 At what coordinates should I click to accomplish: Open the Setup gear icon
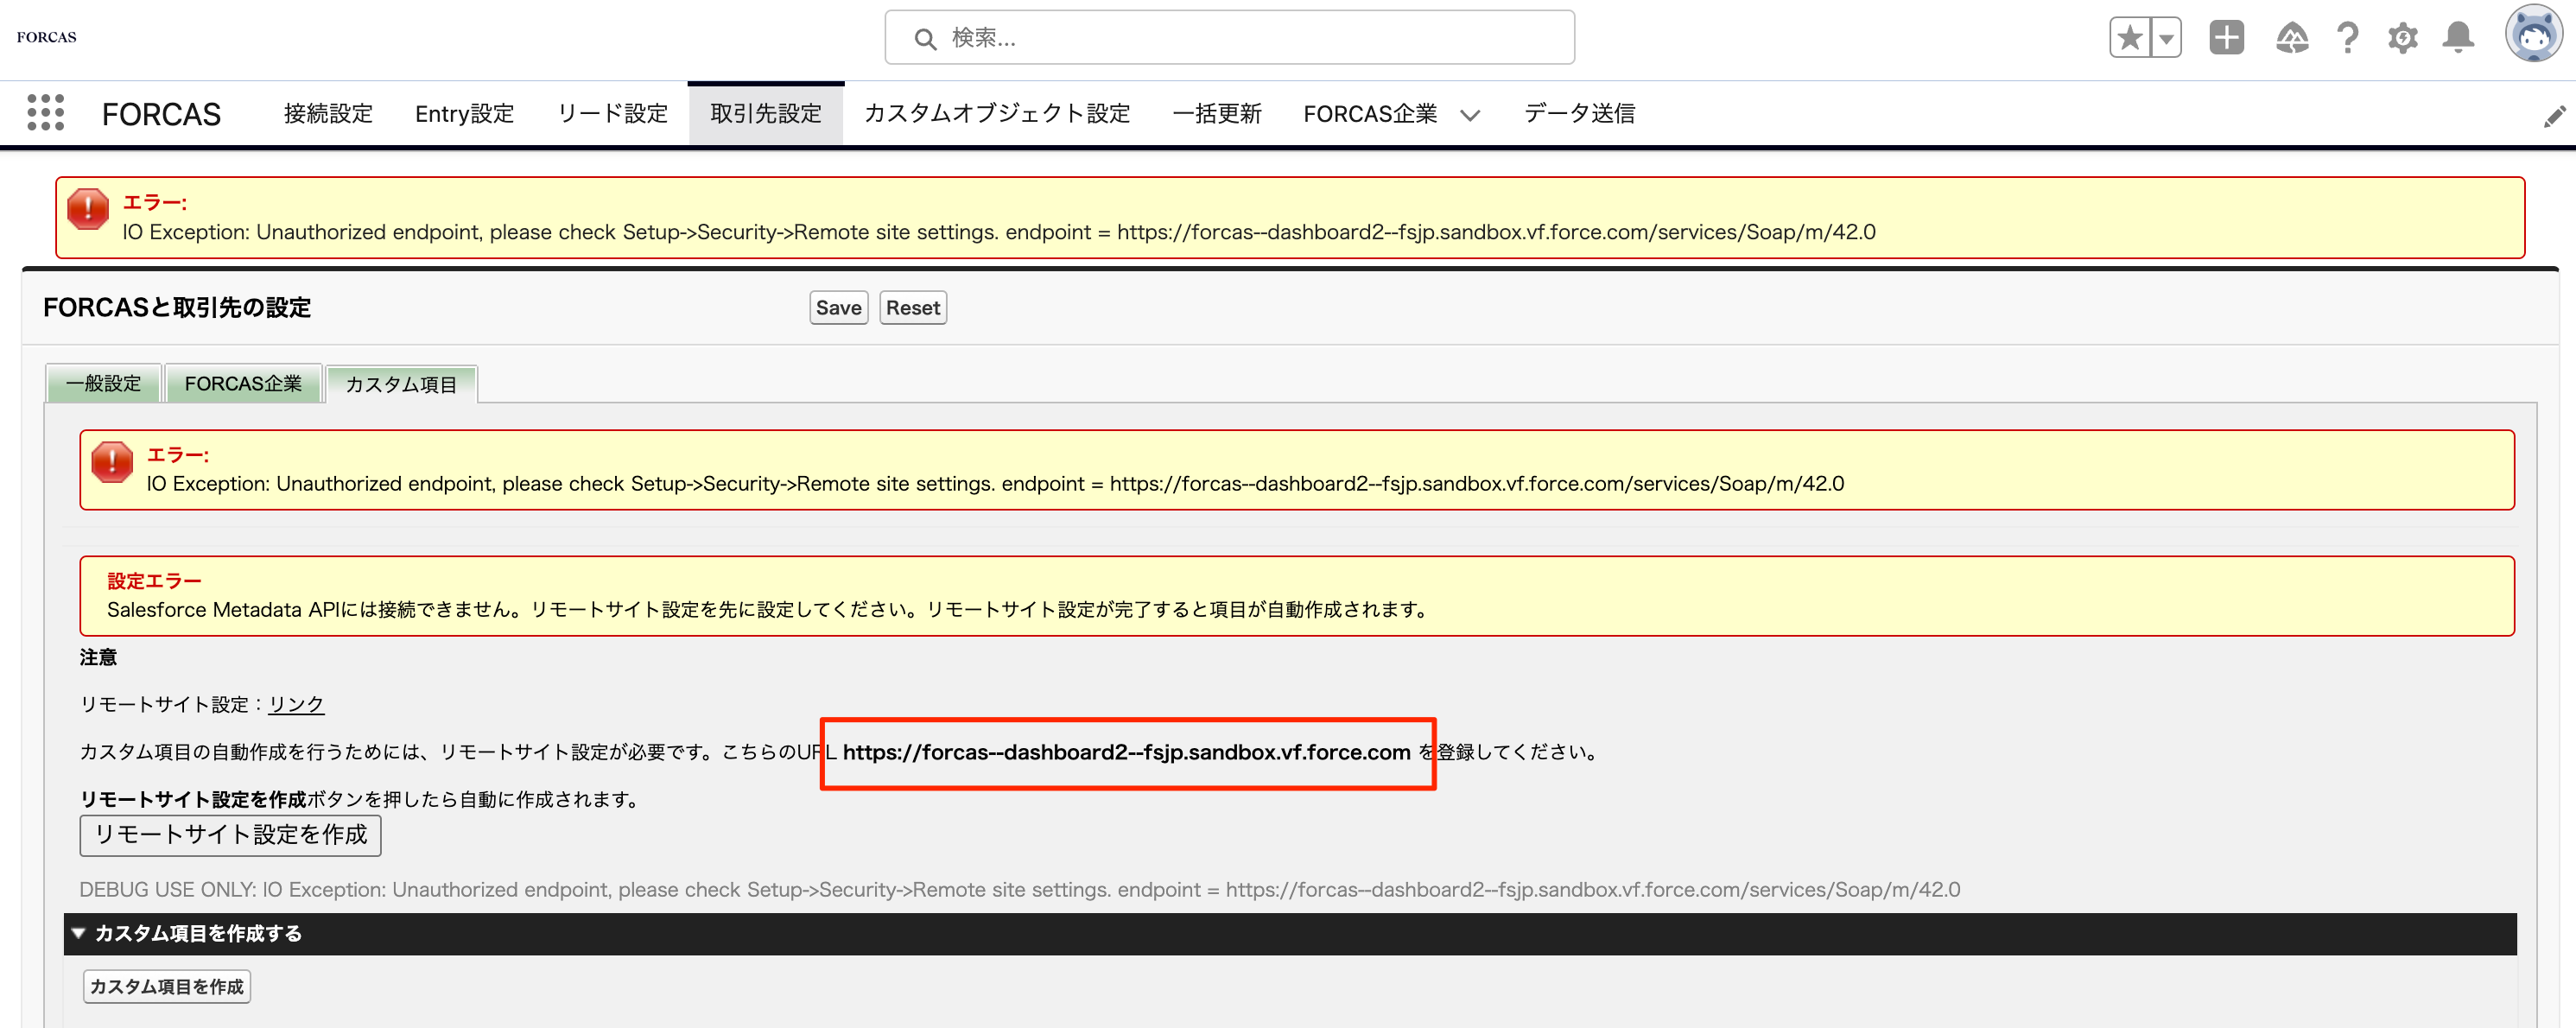pyautogui.click(x=2402, y=38)
